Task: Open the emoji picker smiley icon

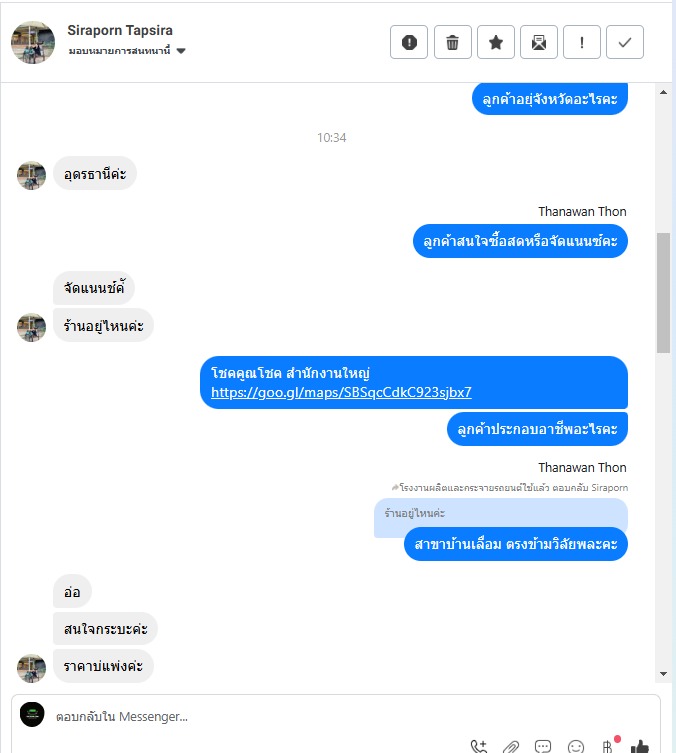Action: (x=576, y=746)
